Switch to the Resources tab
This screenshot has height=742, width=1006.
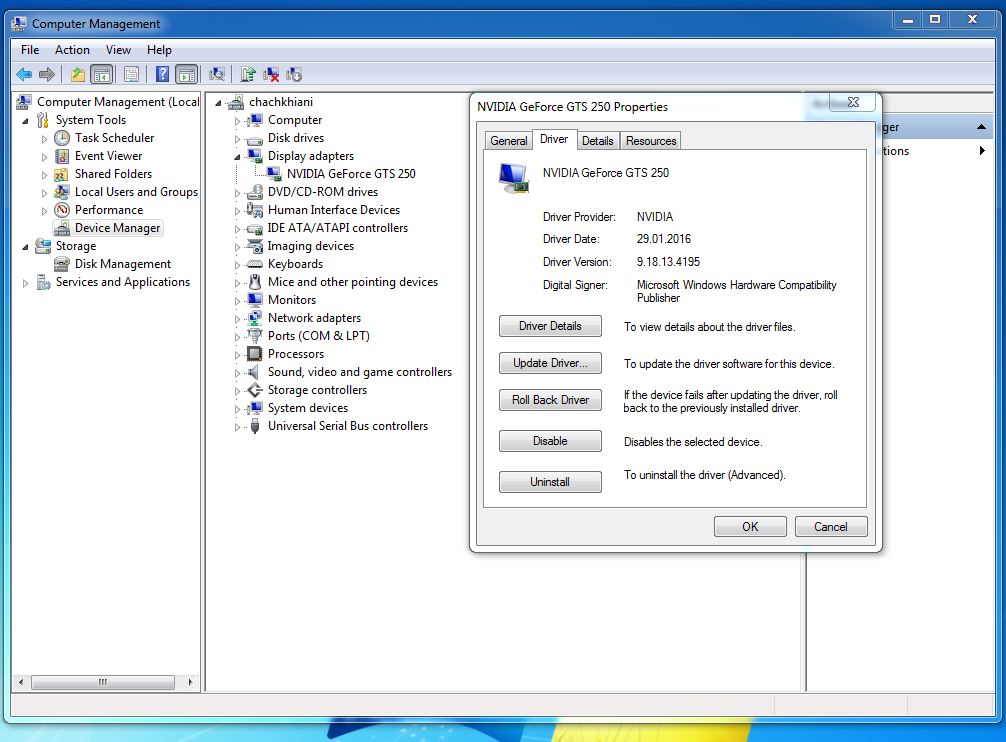pyautogui.click(x=651, y=141)
